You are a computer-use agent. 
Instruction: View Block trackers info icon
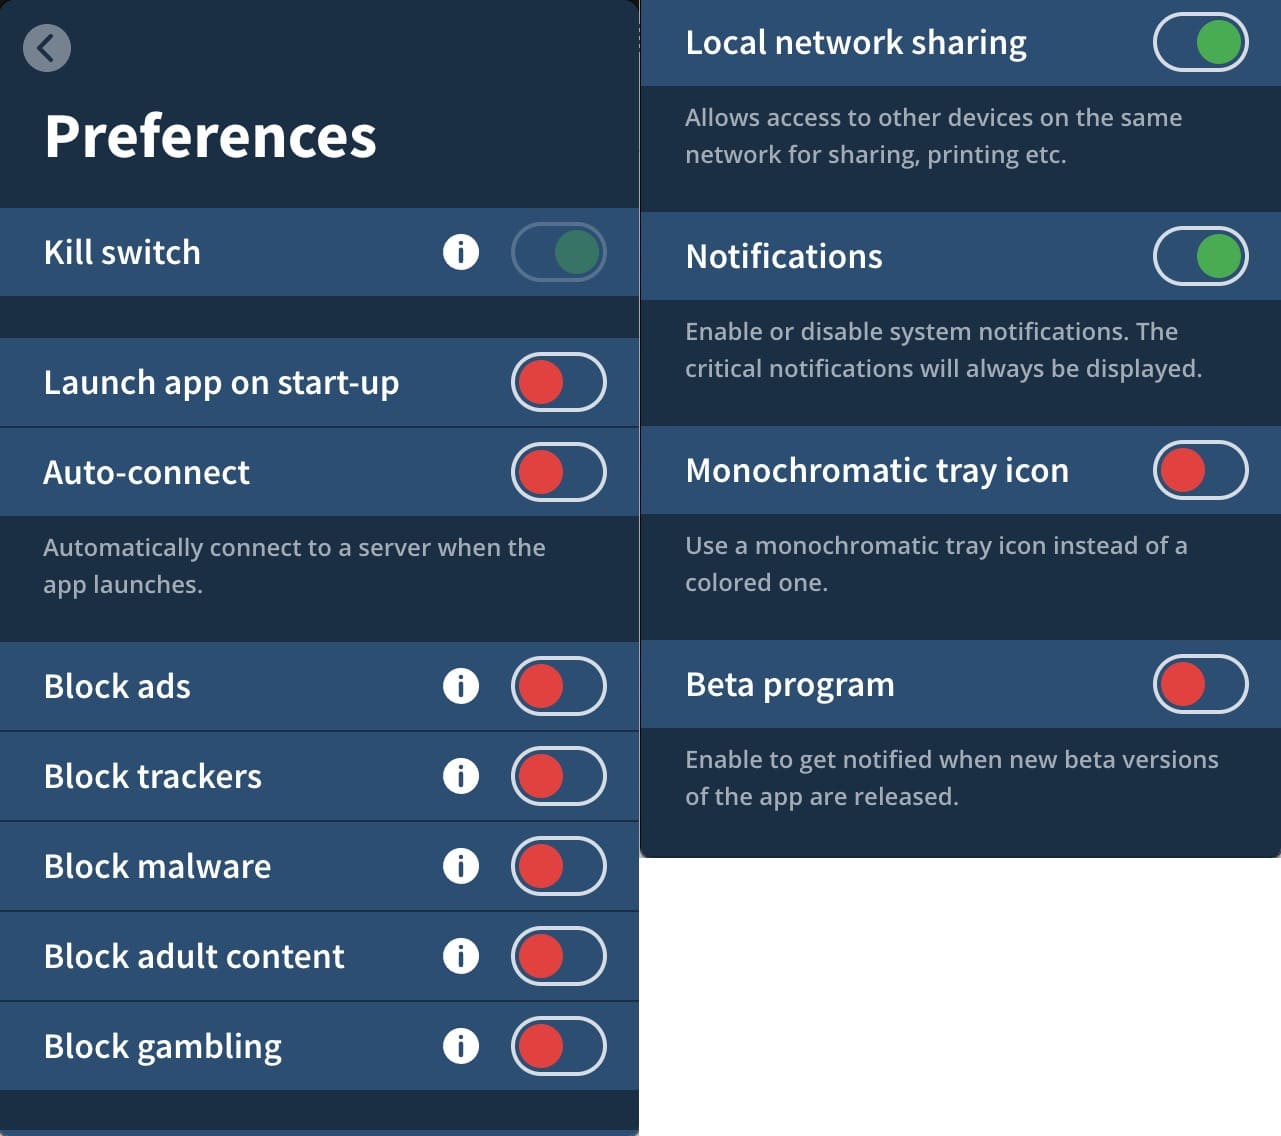point(461,776)
